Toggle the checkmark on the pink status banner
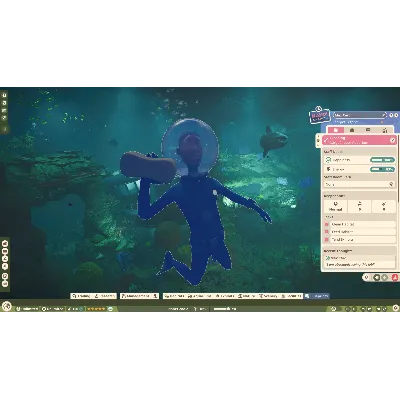400x400 pixels. 392,140
